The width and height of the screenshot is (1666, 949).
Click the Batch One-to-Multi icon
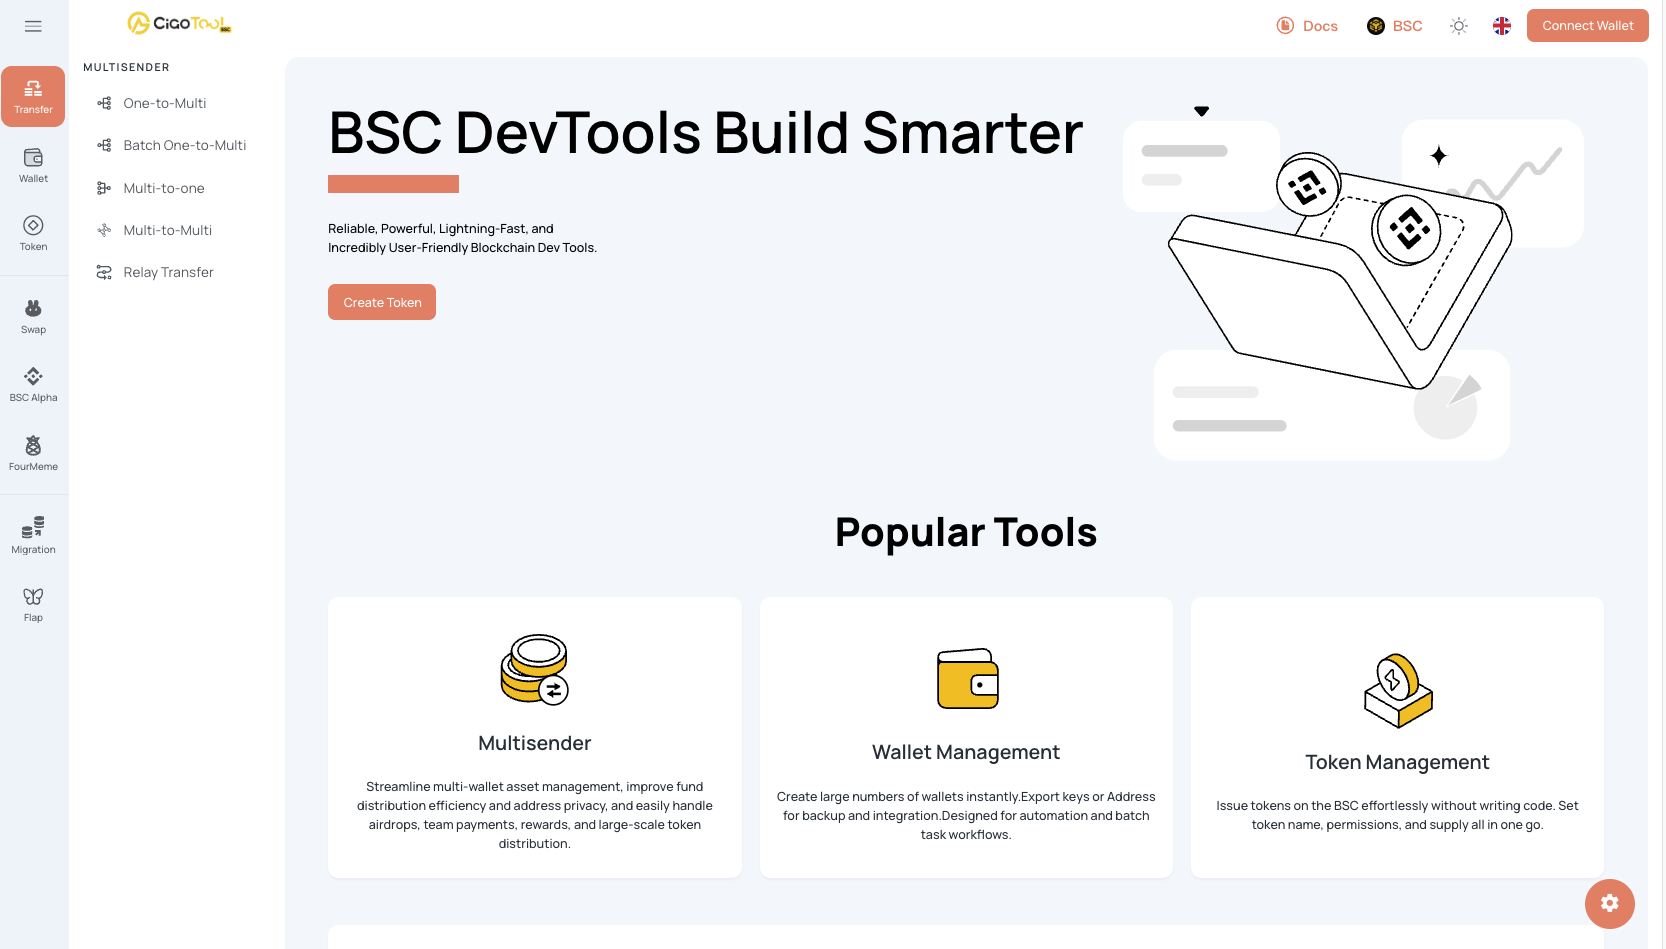pos(104,145)
